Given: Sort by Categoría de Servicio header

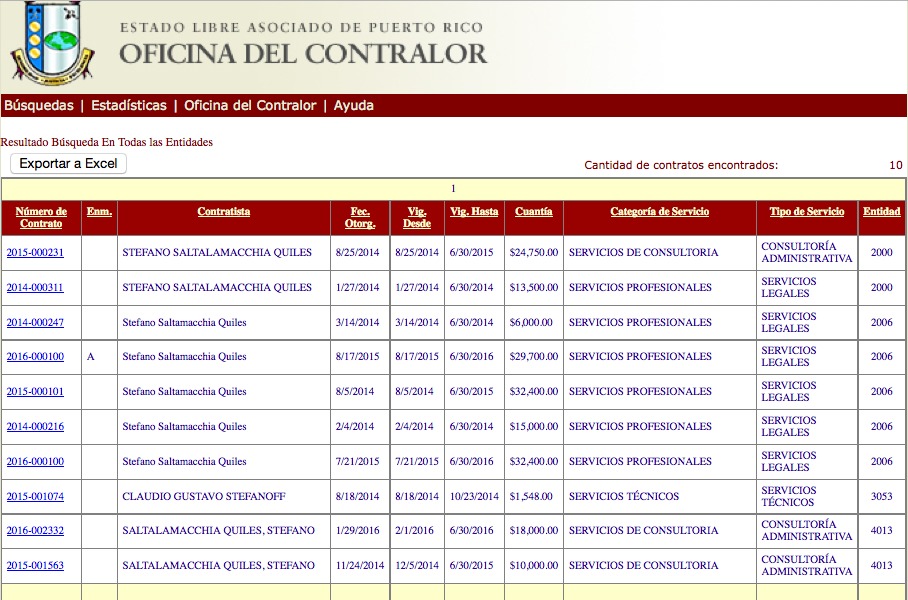Looking at the screenshot, I should [660, 211].
